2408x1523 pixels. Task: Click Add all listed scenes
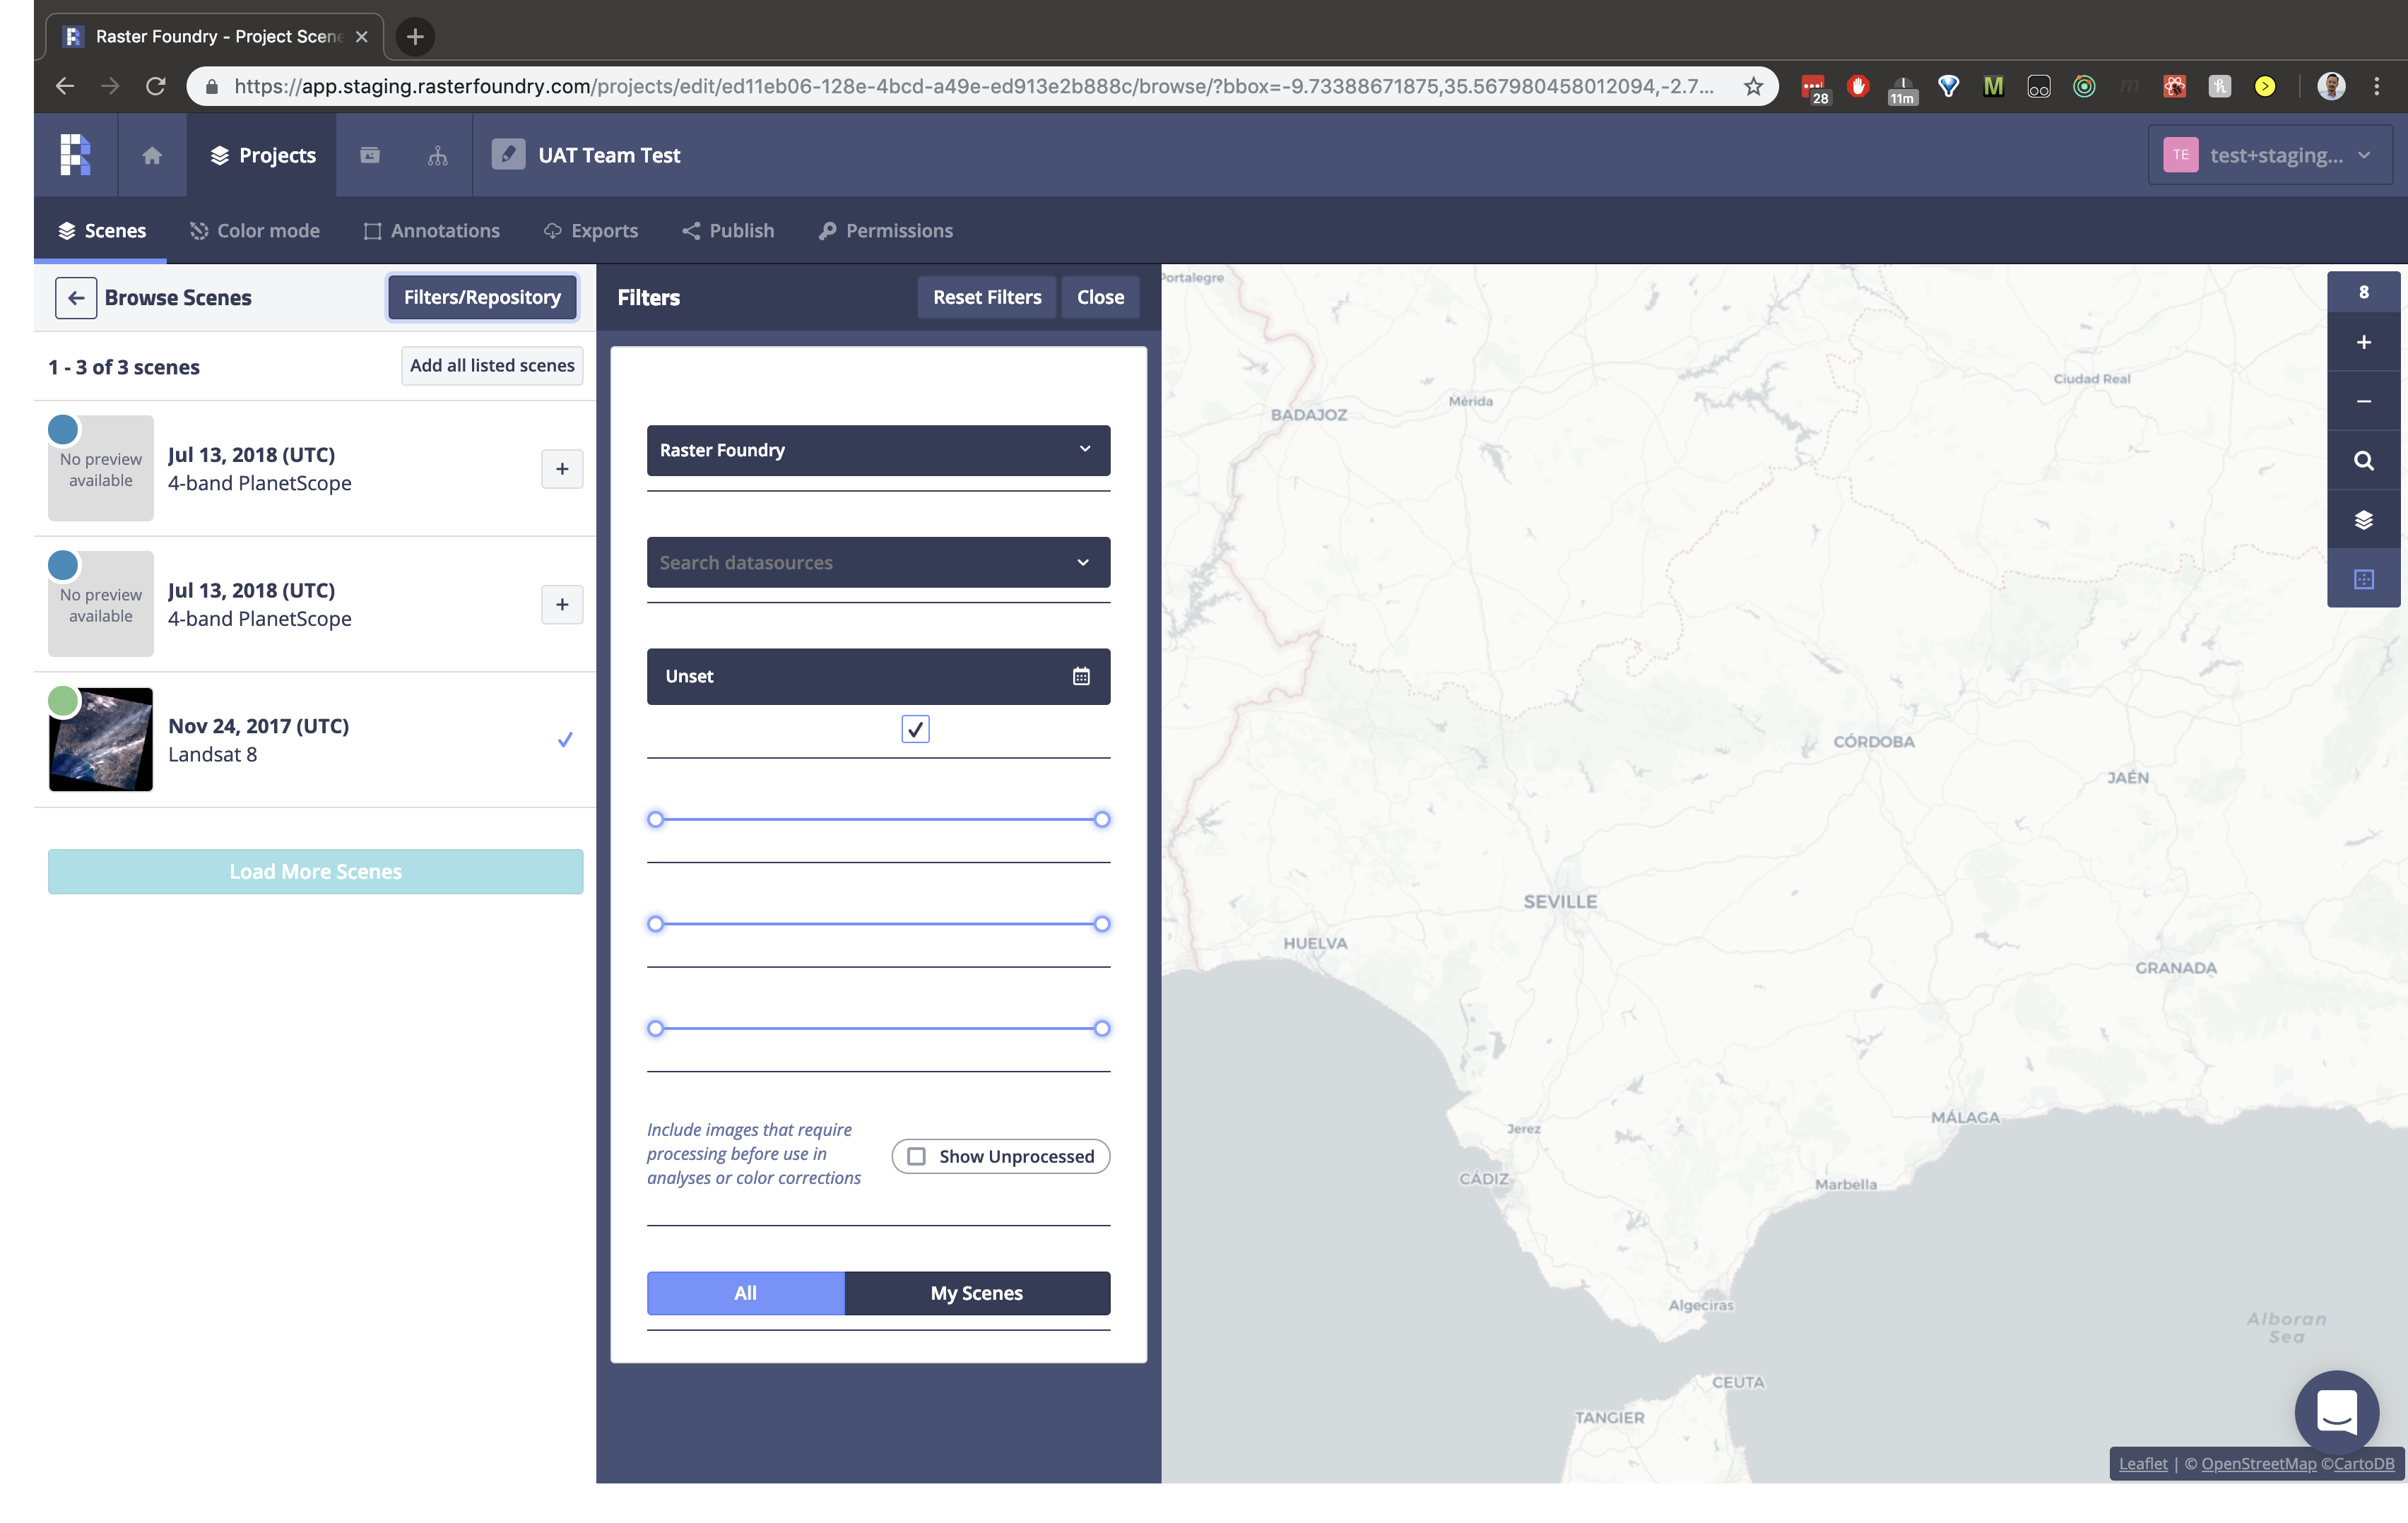(492, 366)
